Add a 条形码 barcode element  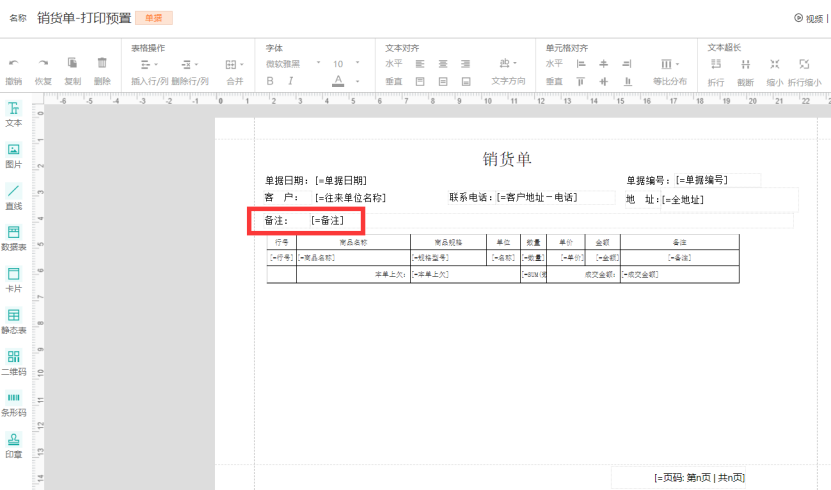[14, 404]
